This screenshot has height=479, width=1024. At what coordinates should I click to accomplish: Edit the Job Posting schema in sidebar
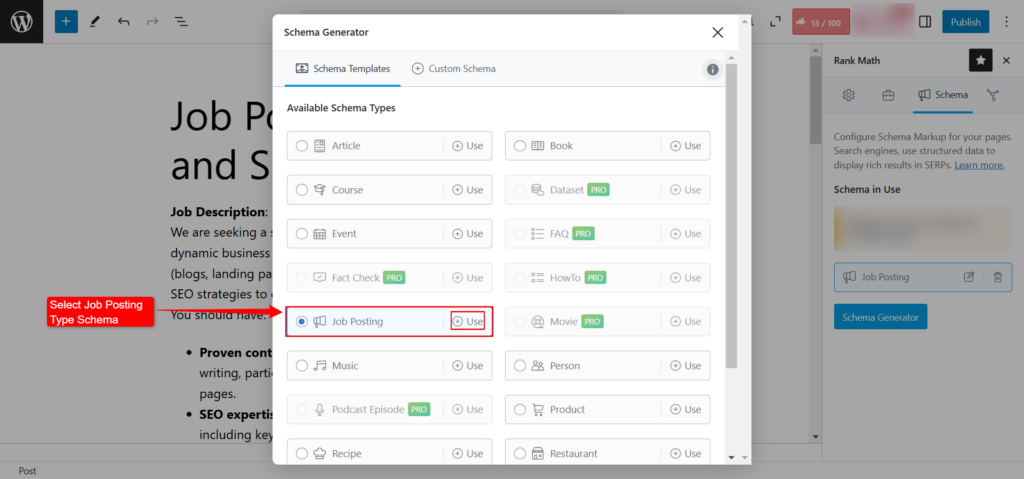[x=969, y=277]
